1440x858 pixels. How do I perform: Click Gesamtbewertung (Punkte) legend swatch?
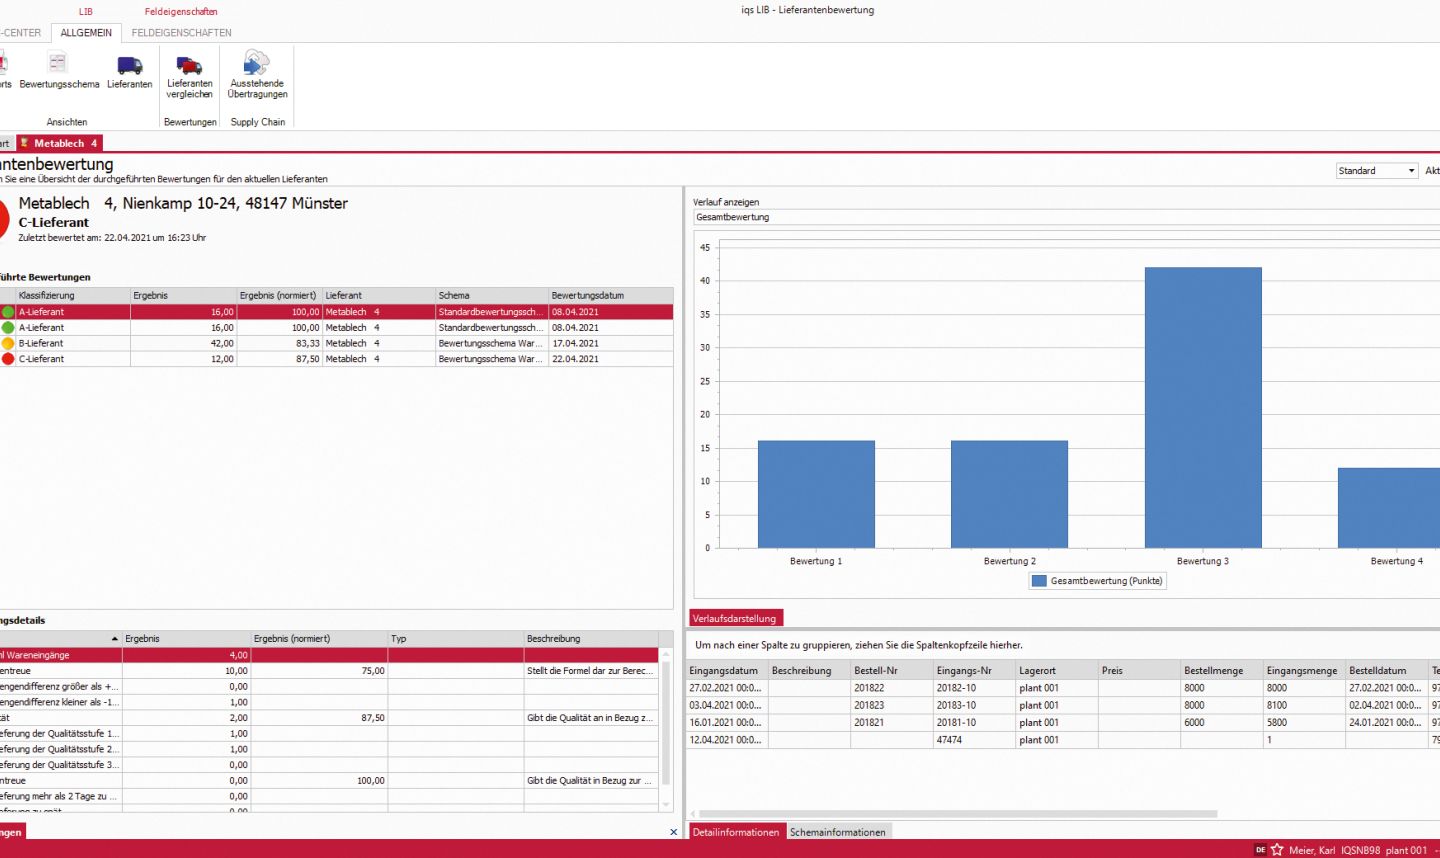tap(1039, 581)
